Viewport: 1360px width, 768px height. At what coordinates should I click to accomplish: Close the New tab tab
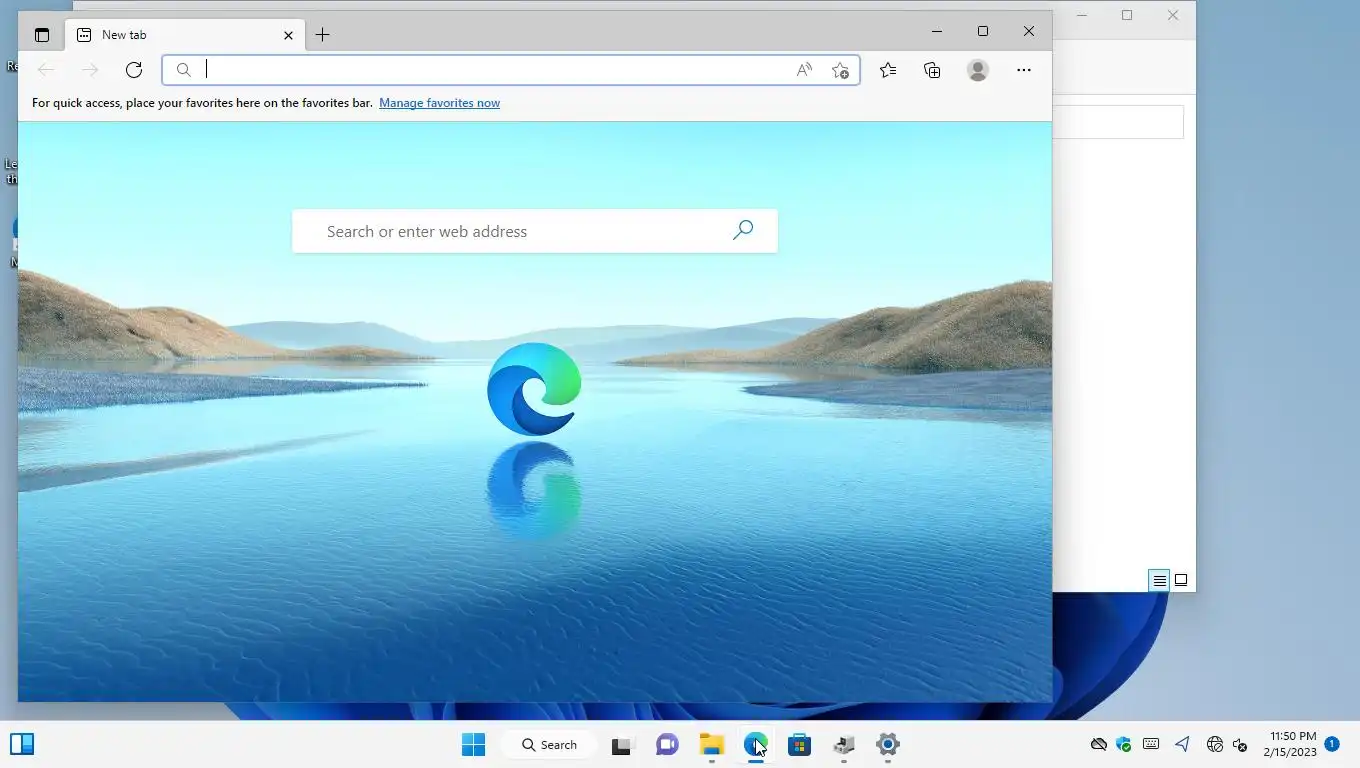pyautogui.click(x=288, y=35)
